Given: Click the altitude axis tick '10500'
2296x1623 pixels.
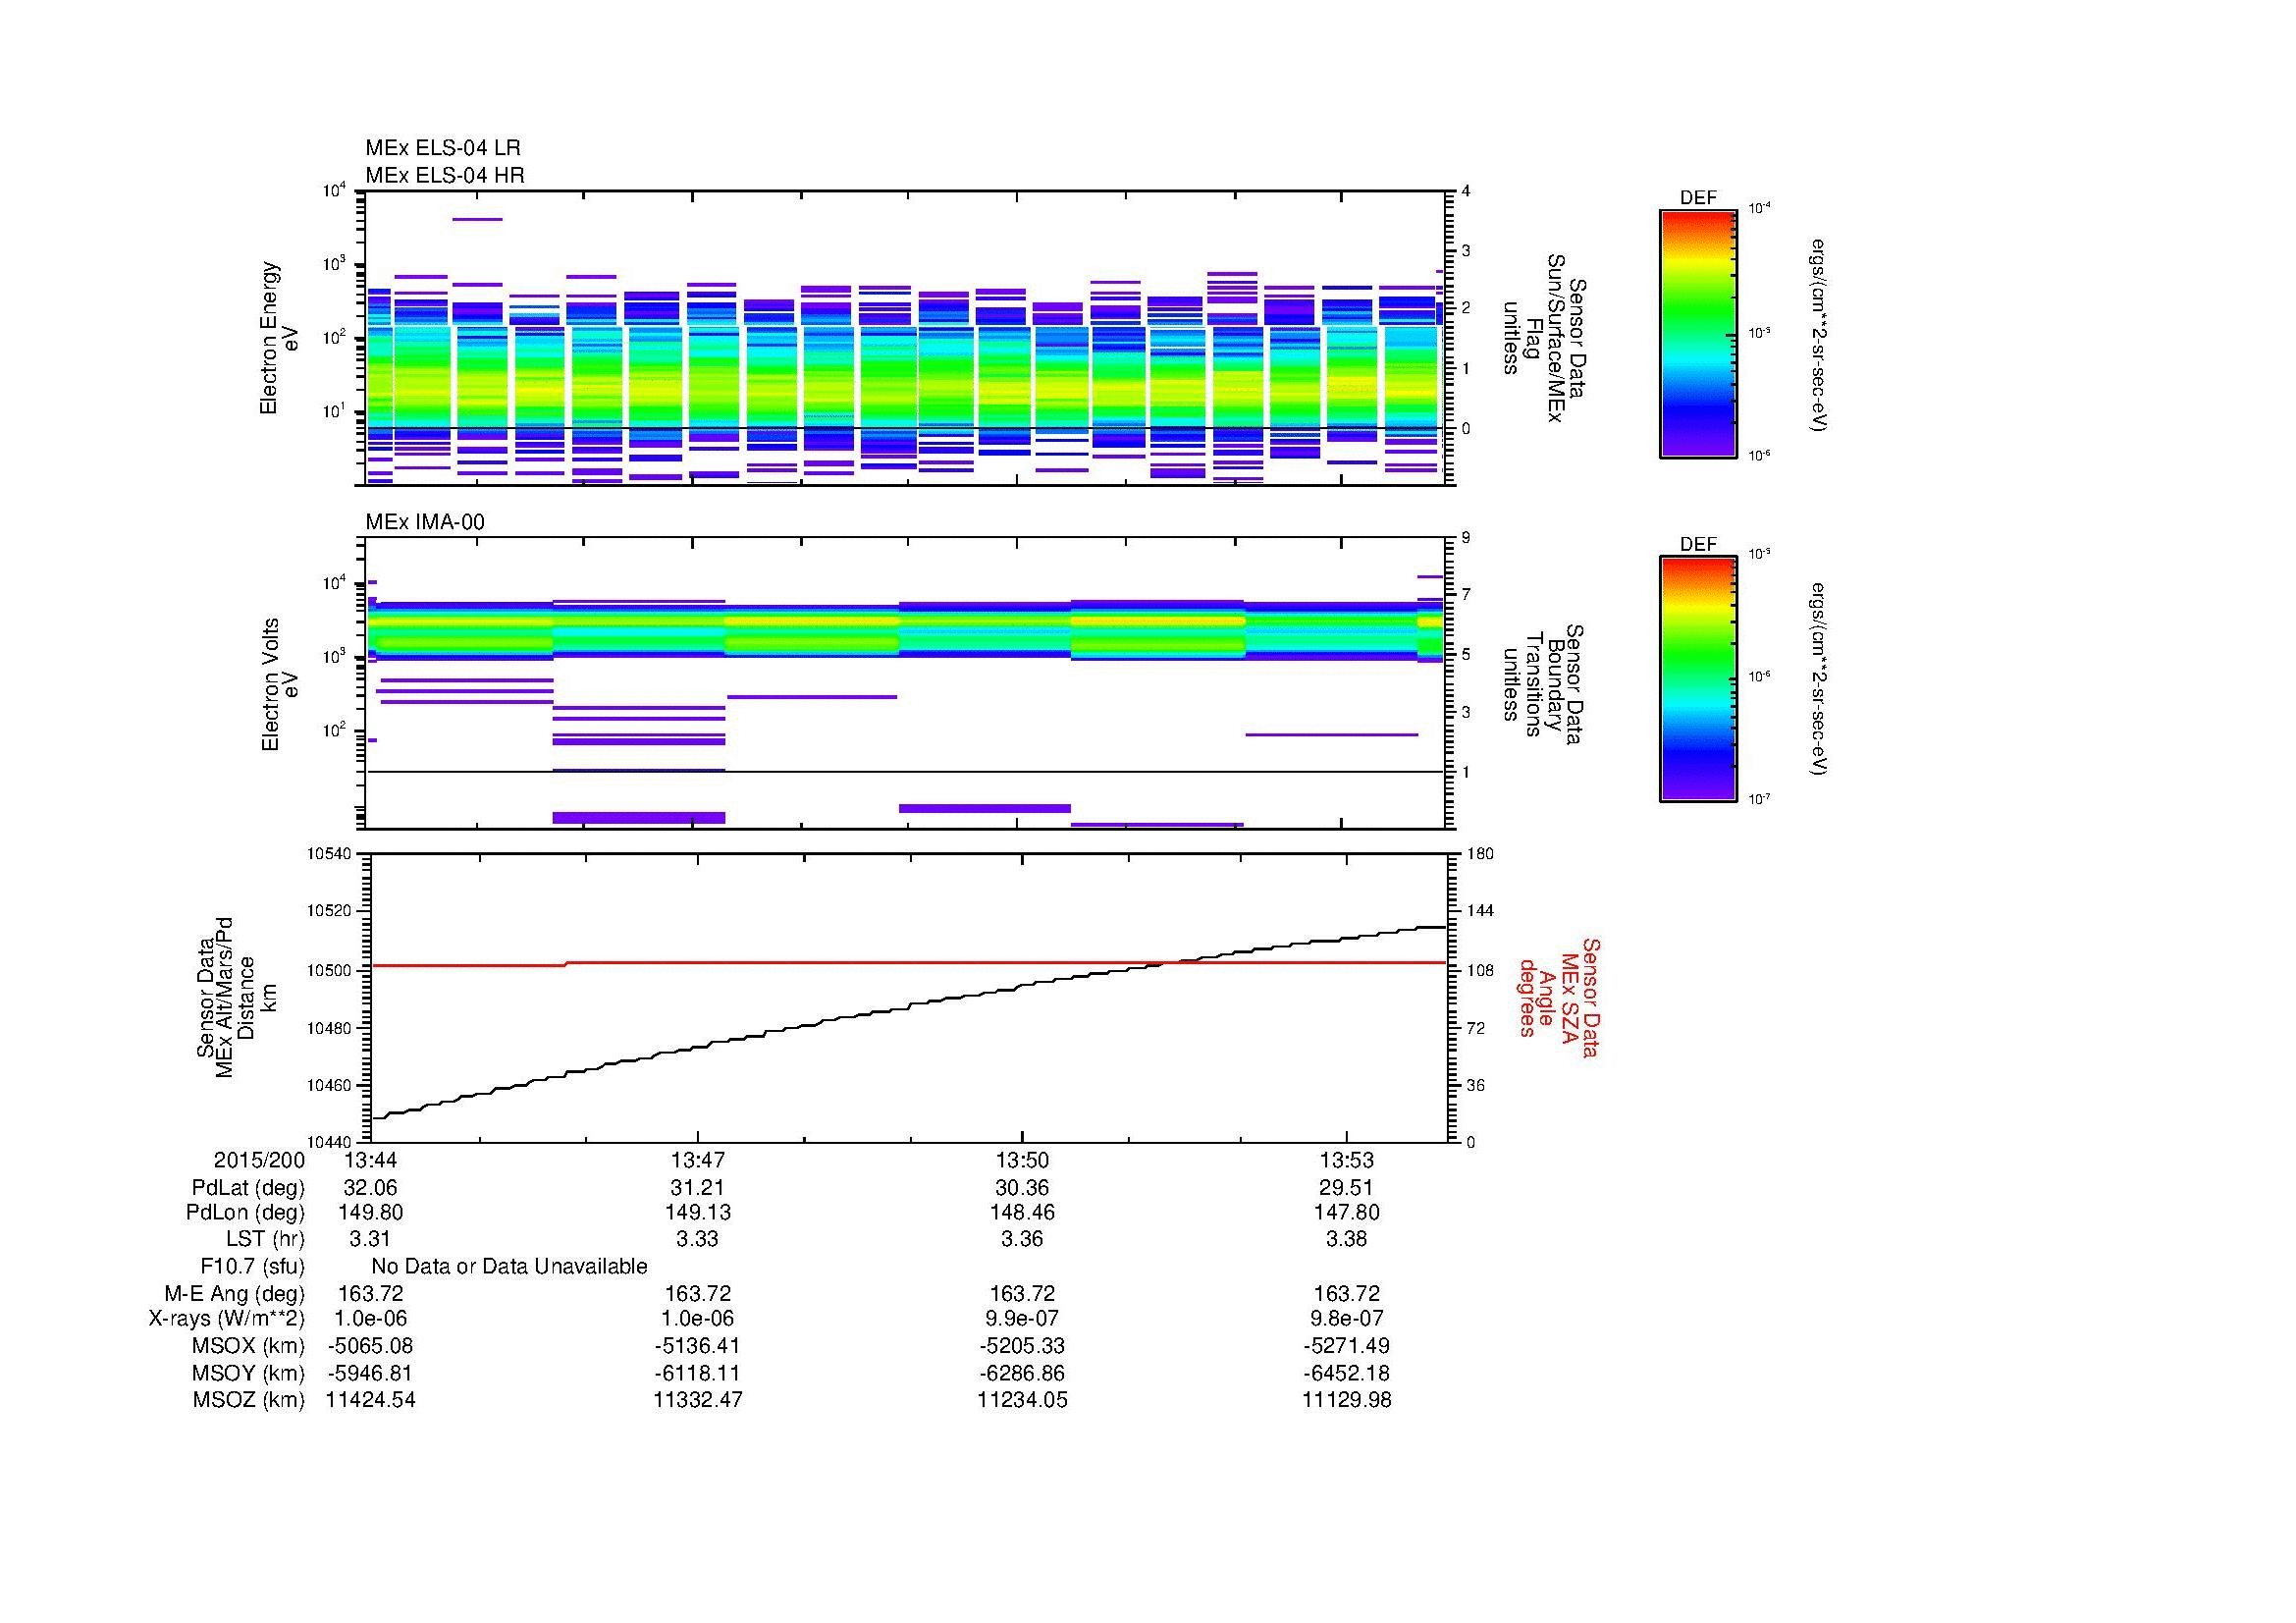Looking at the screenshot, I should pyautogui.click(x=329, y=970).
